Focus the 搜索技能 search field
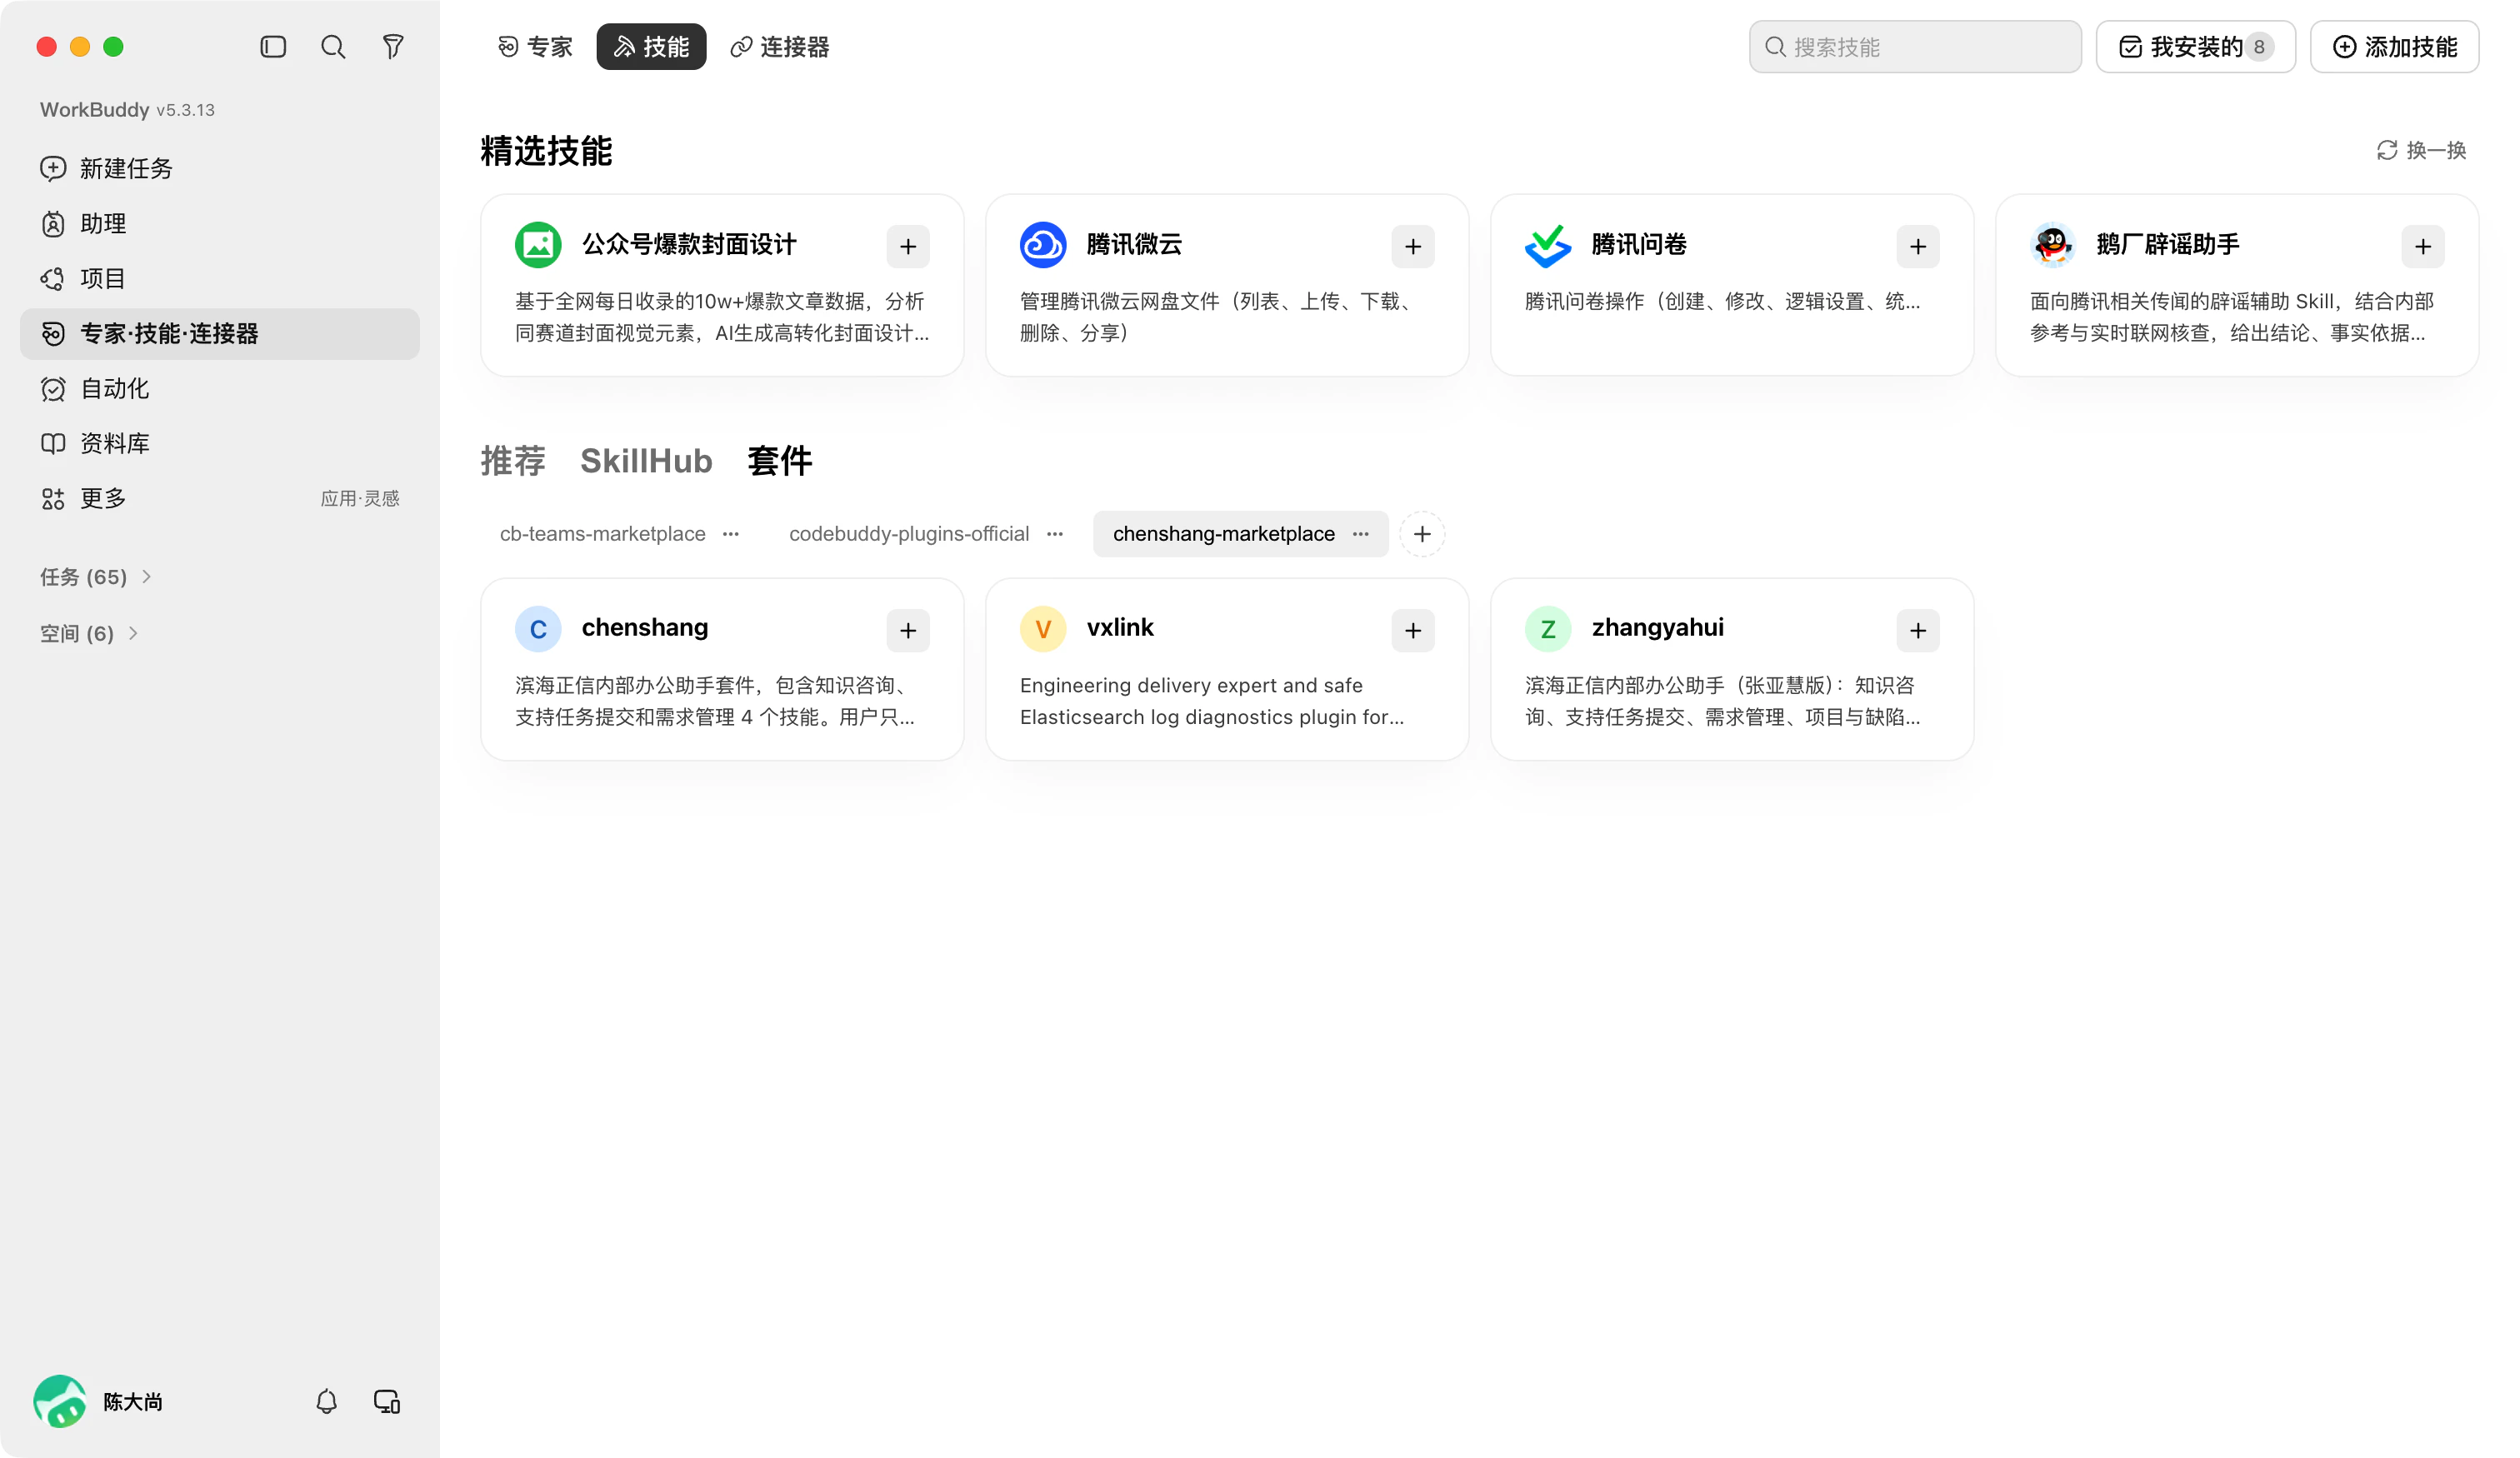 (x=1915, y=47)
